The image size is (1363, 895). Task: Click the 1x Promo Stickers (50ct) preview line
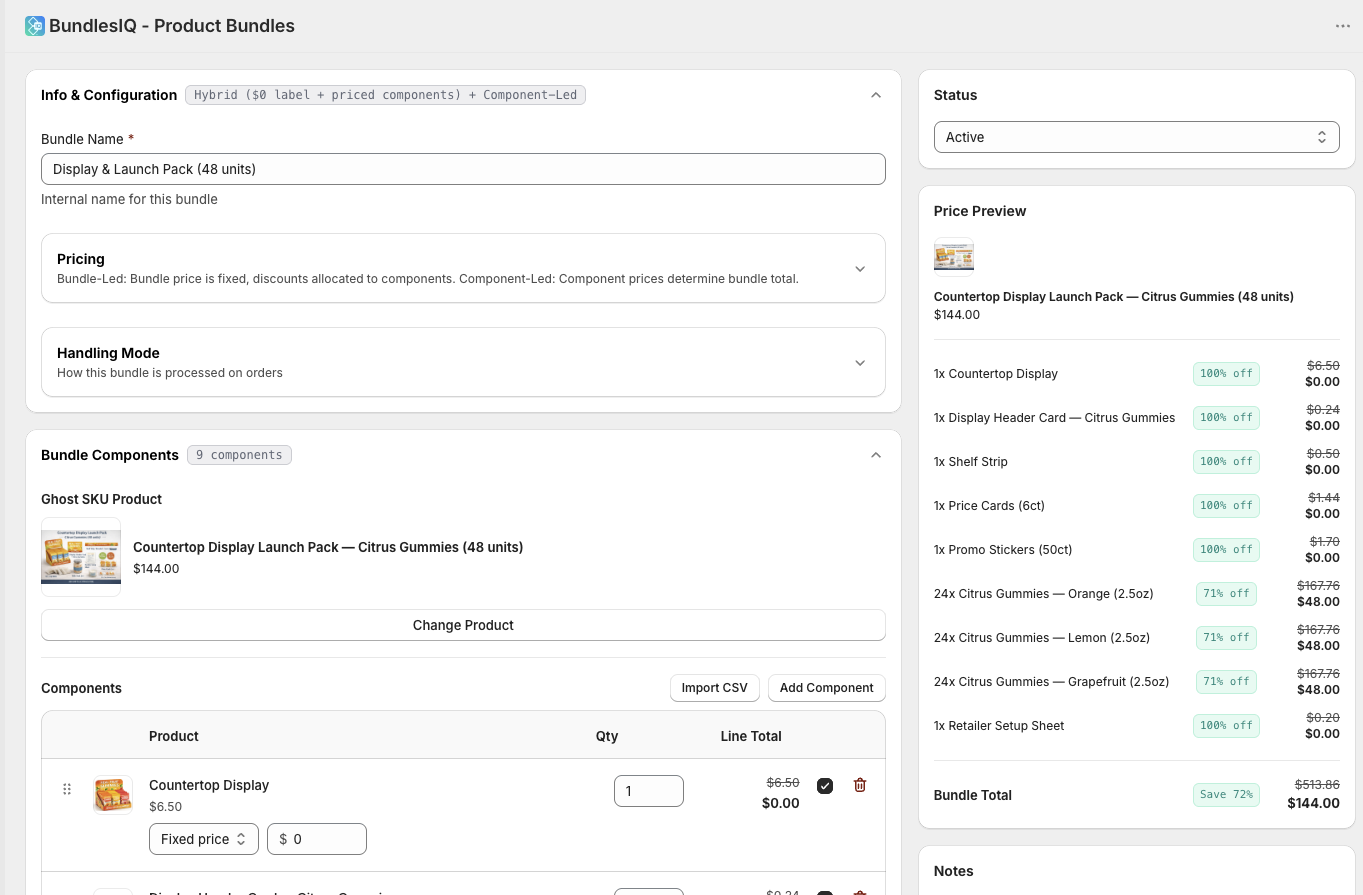click(x=1137, y=549)
